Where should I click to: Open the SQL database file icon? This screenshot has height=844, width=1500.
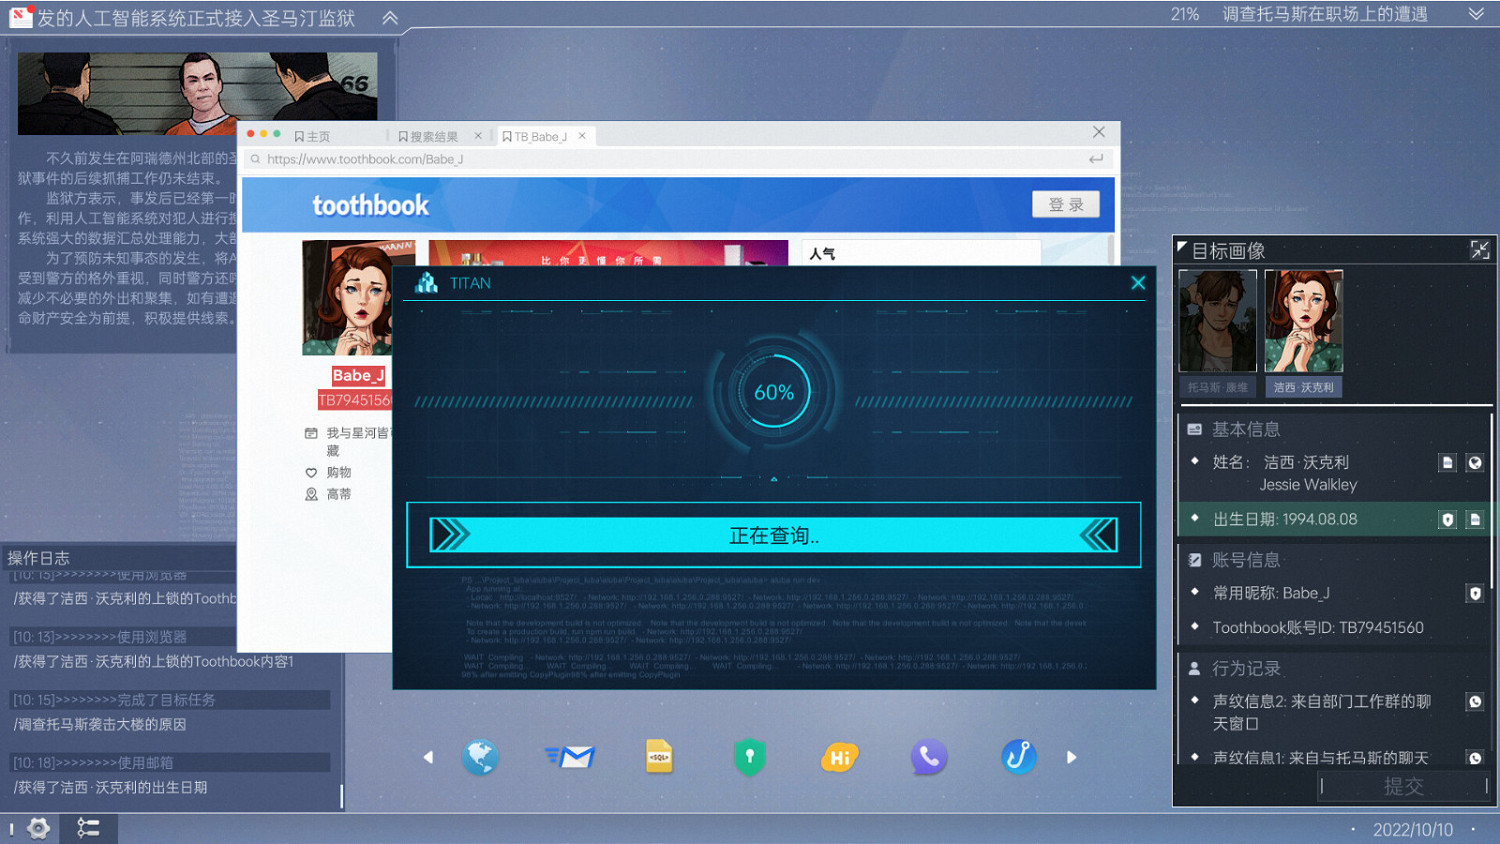click(x=659, y=757)
